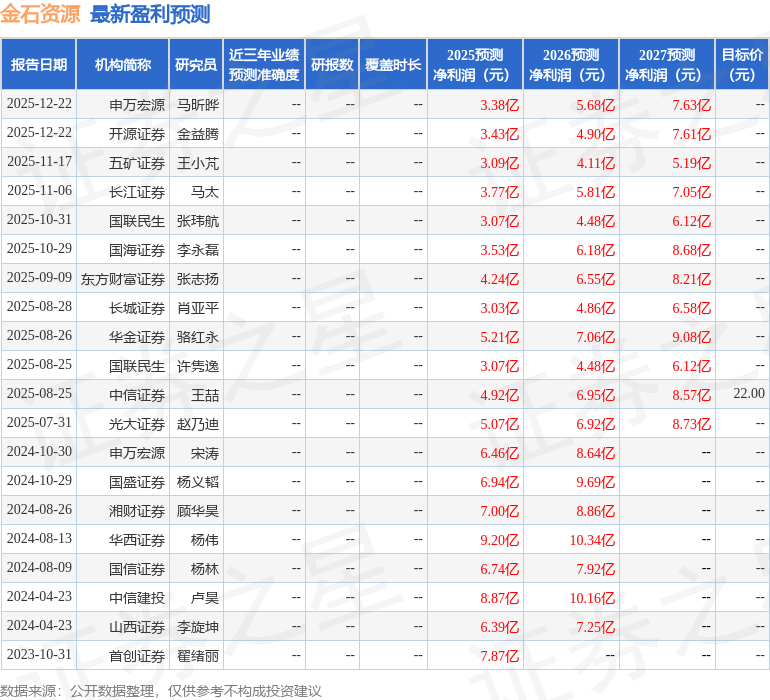Image resolution: width=770 pixels, height=700 pixels.
Task: Click the 2025-08-28 date cell
Action: (x=39, y=307)
